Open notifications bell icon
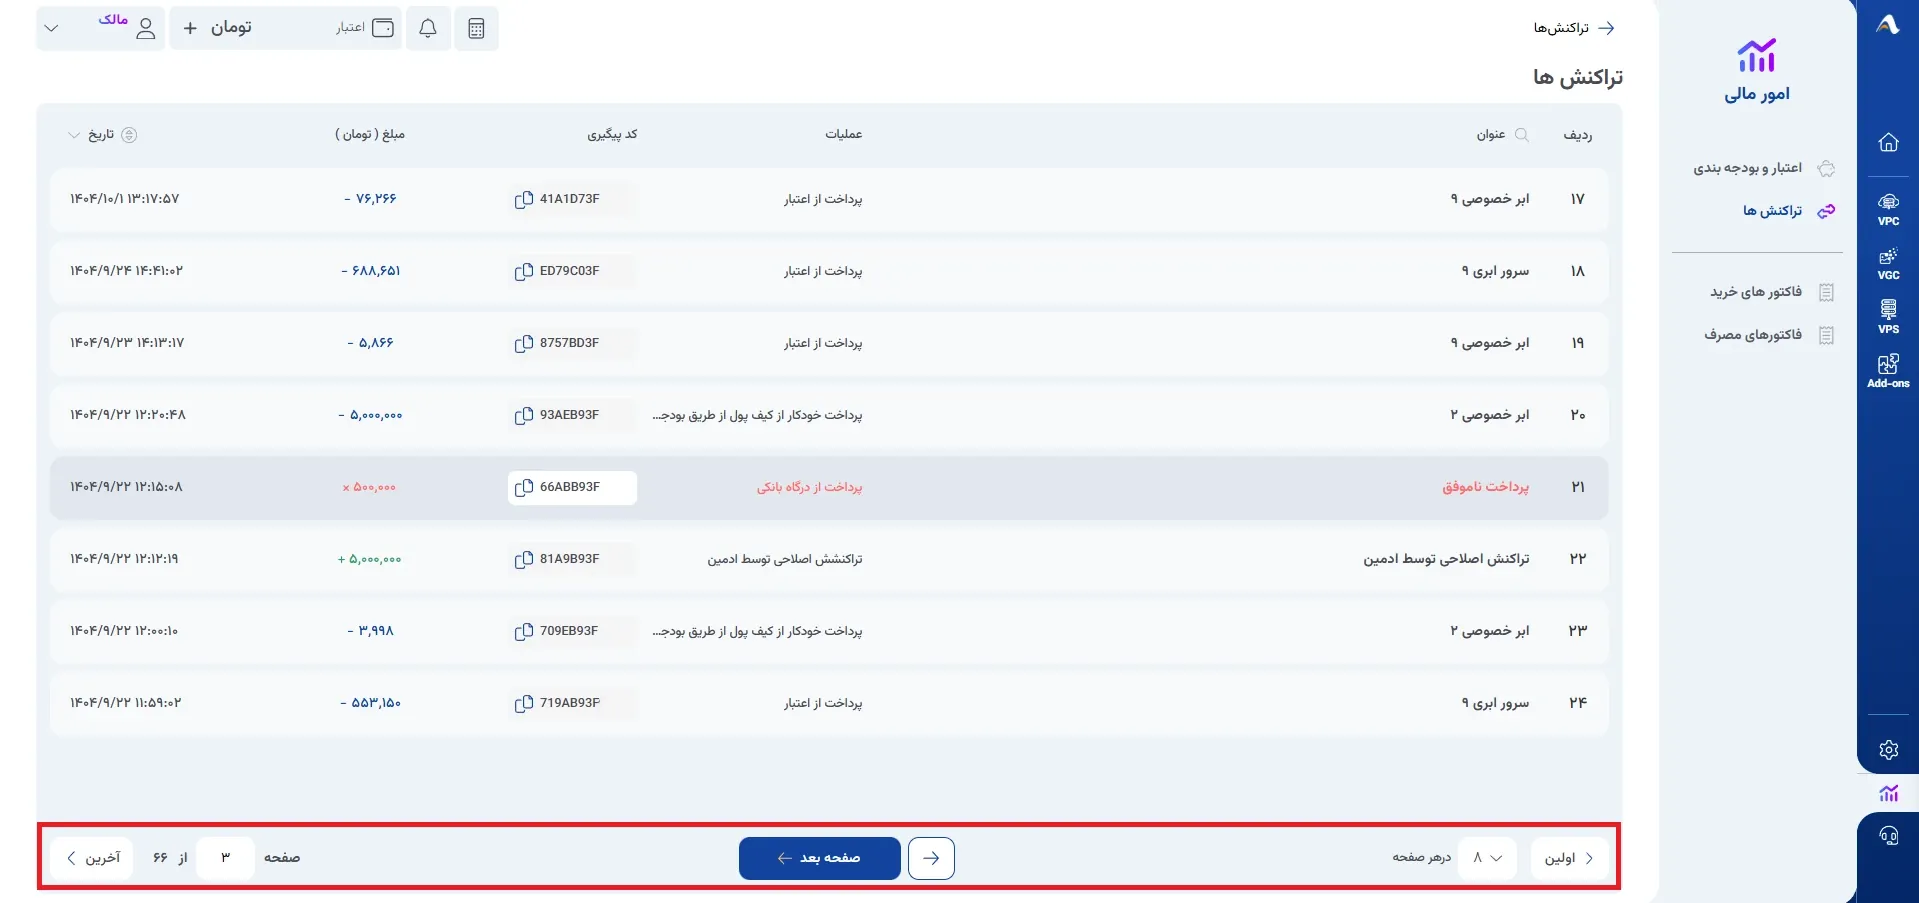 [x=428, y=28]
